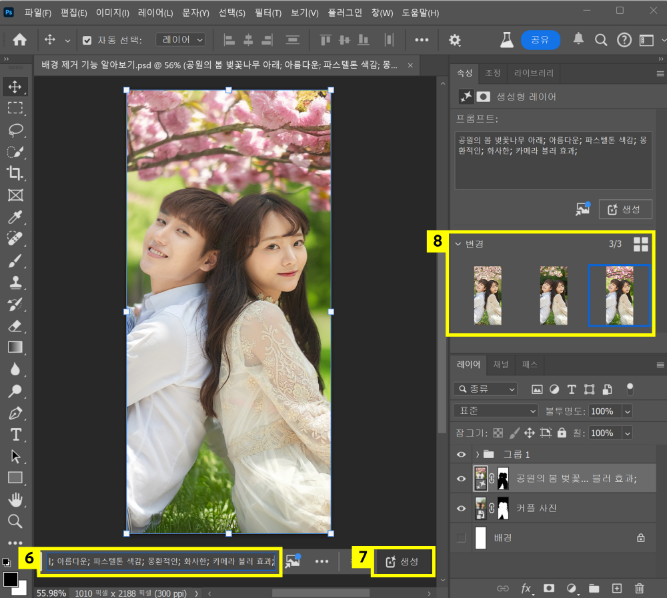The image size is (667, 598).
Task: Select the Horizontal Type tool
Action: (x=16, y=434)
